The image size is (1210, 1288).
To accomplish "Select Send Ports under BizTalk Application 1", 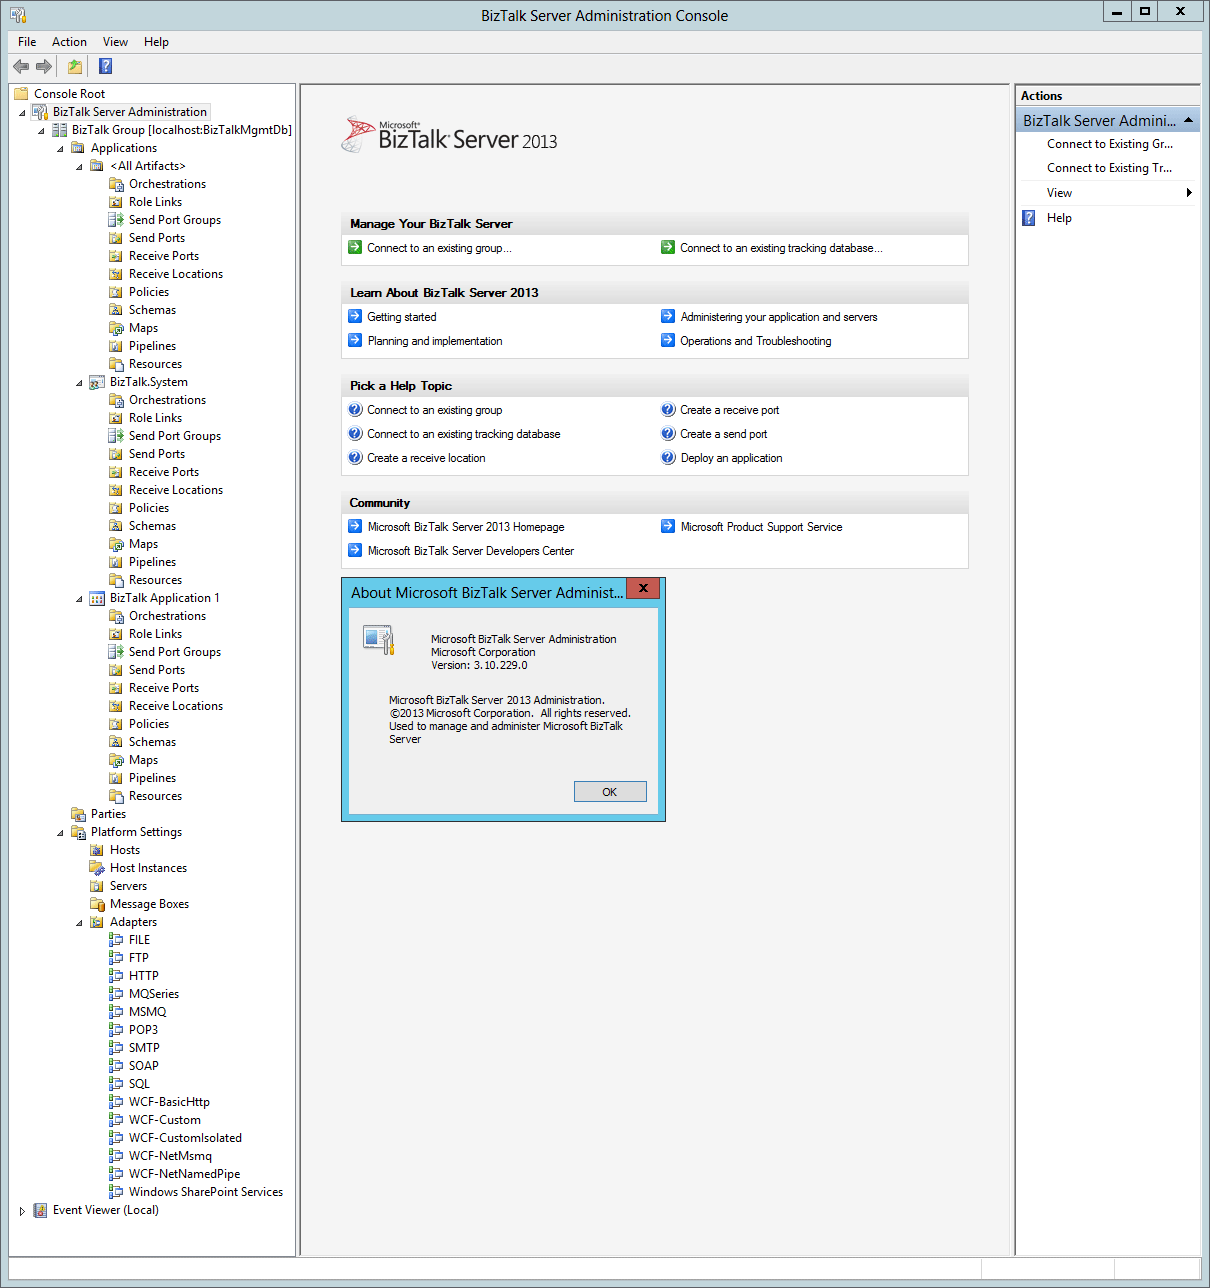I will point(157,670).
